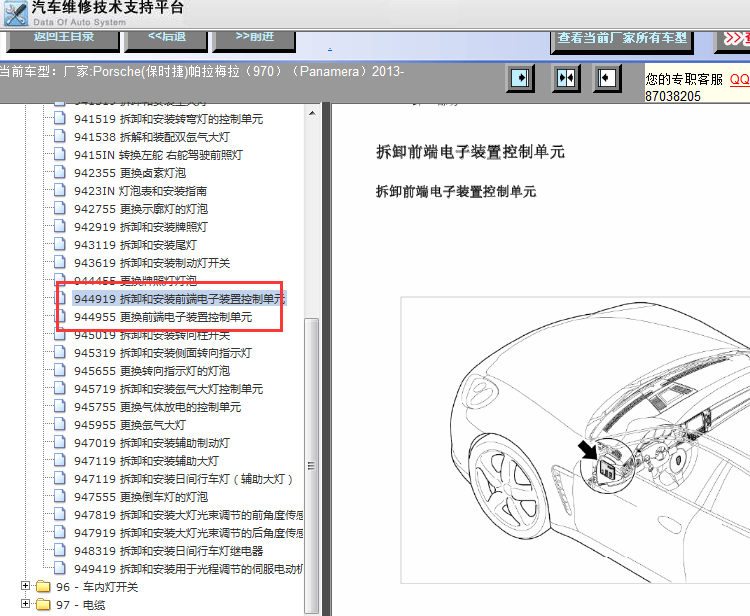This screenshot has height=616, width=750.
Task: Select 947819 大灯光束调节的前角度传感器
Action: tap(188, 515)
